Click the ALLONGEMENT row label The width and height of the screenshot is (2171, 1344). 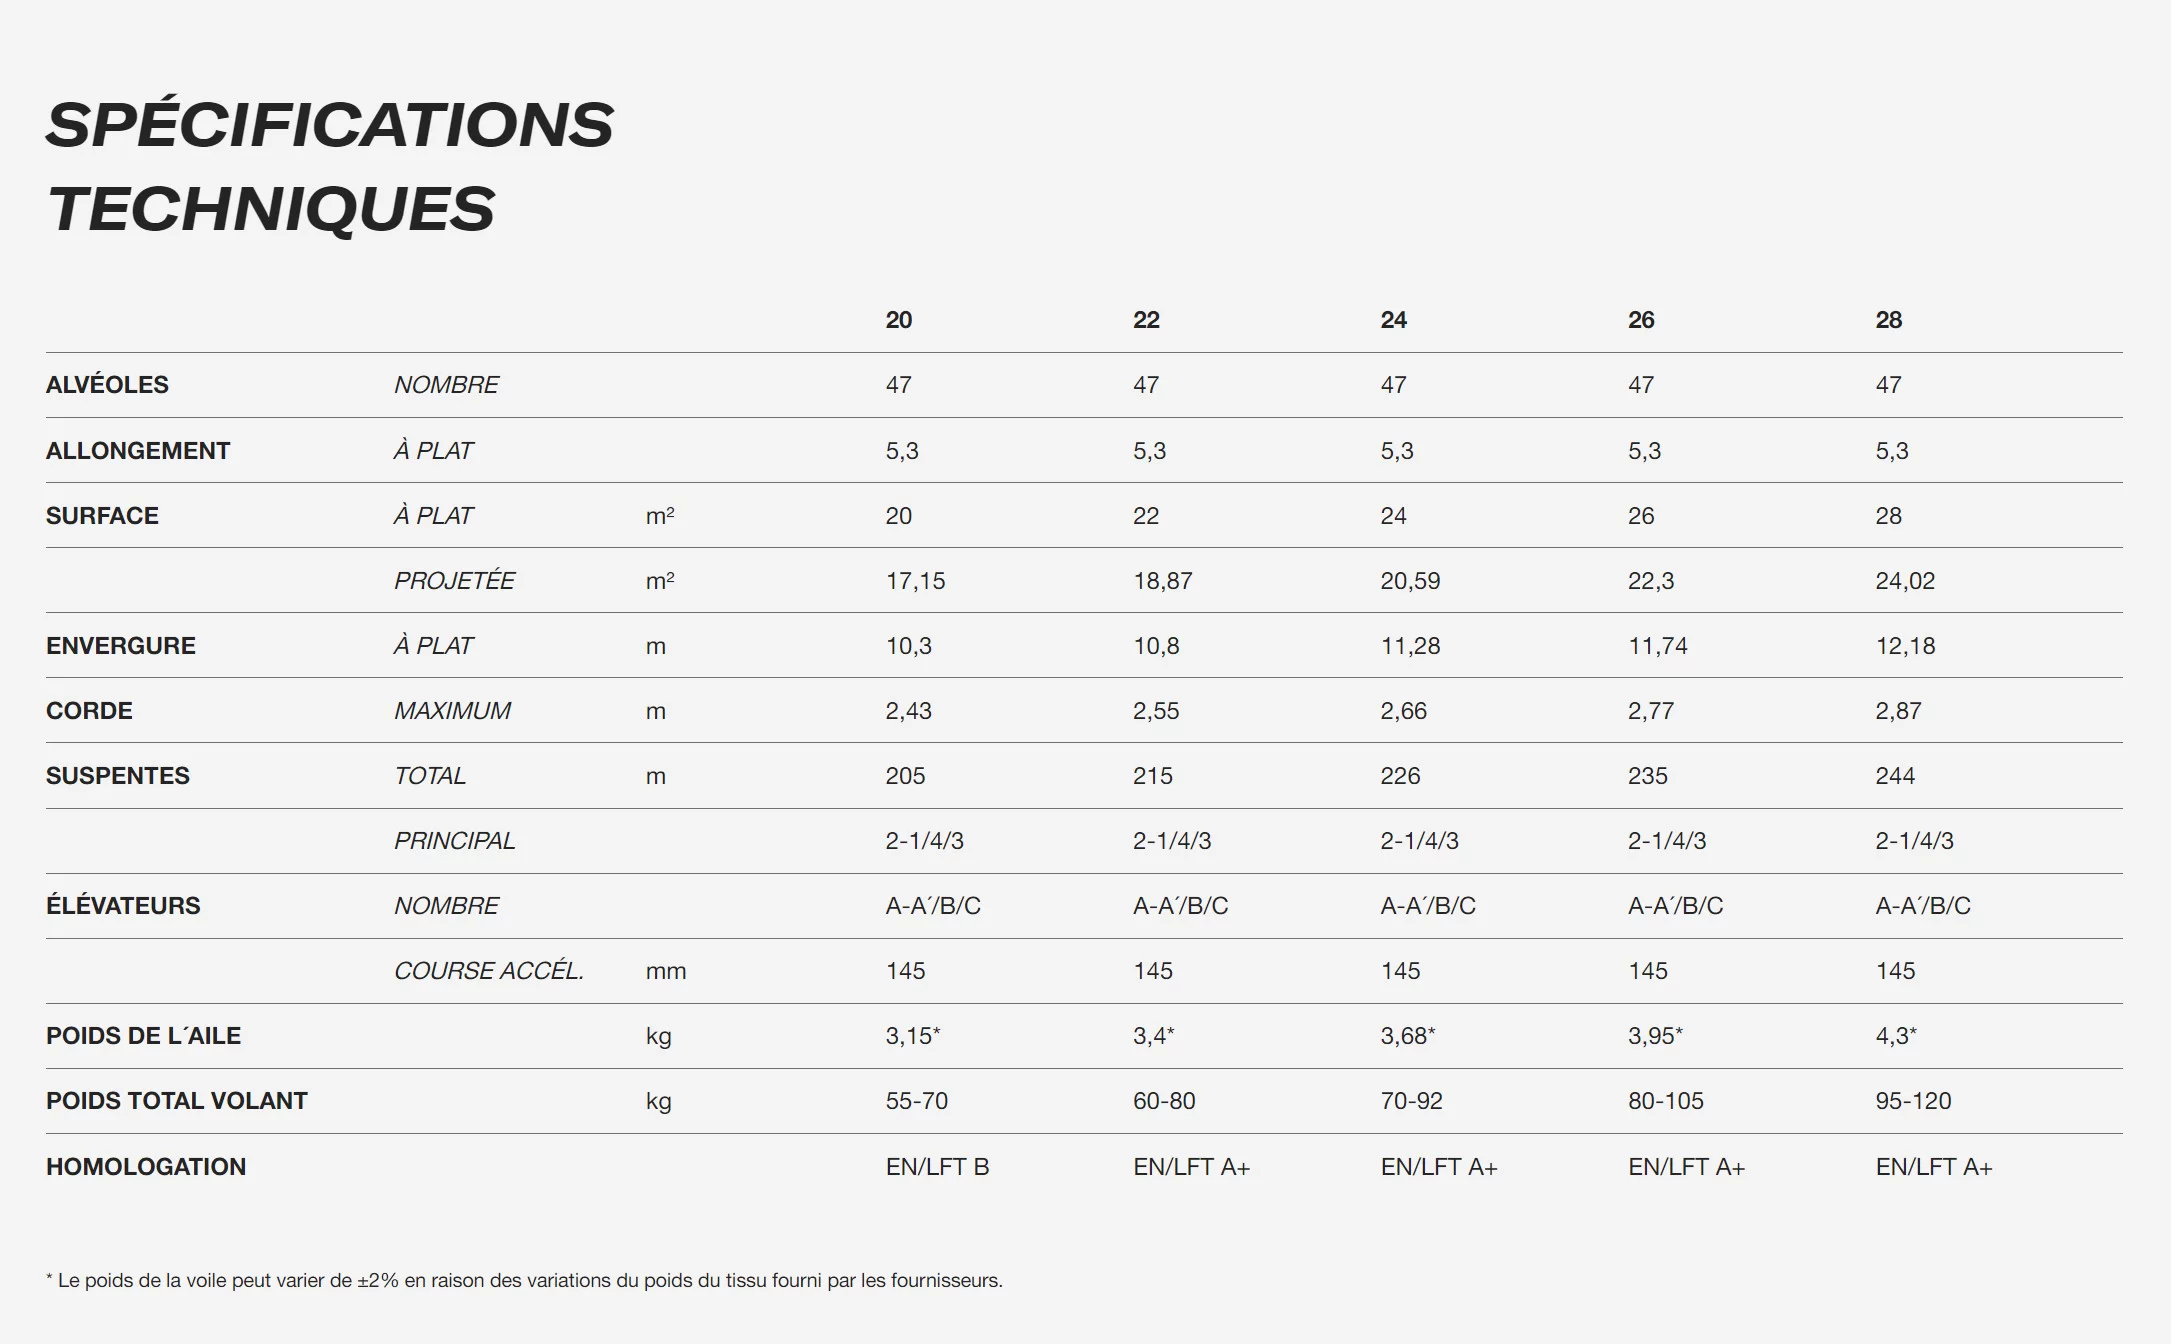pyautogui.click(x=138, y=451)
